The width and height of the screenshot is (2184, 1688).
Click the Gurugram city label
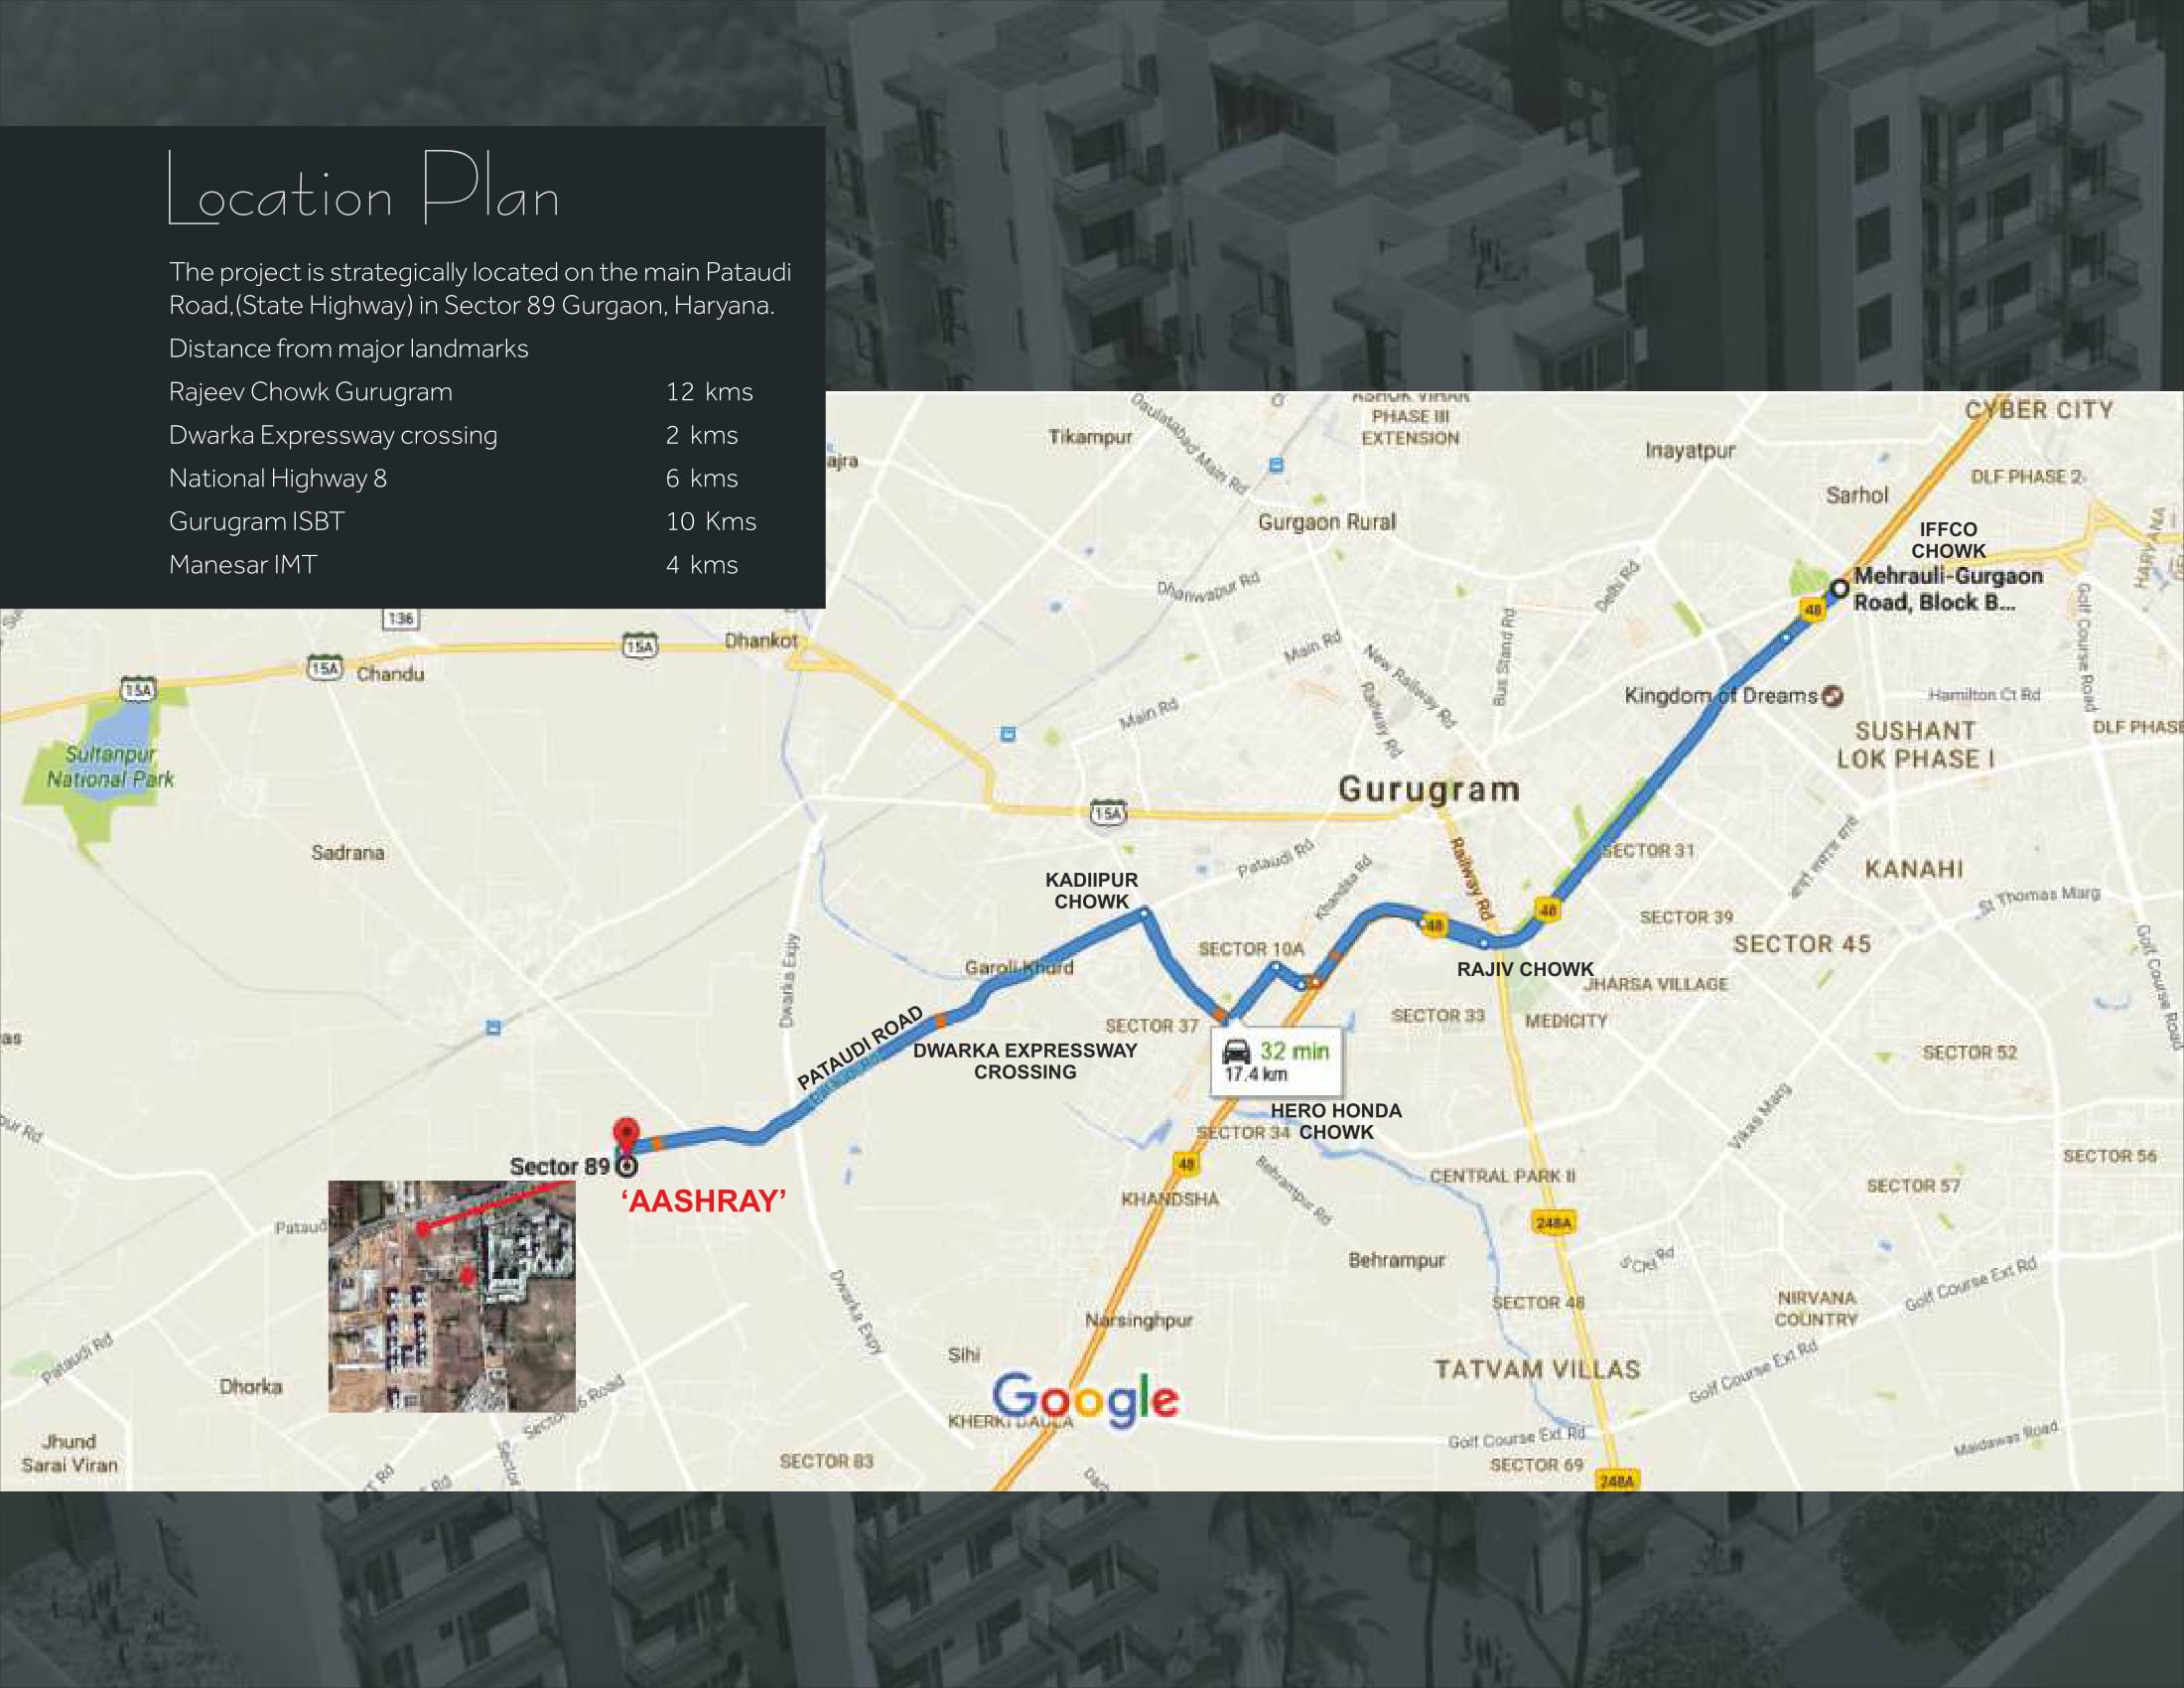(1428, 789)
